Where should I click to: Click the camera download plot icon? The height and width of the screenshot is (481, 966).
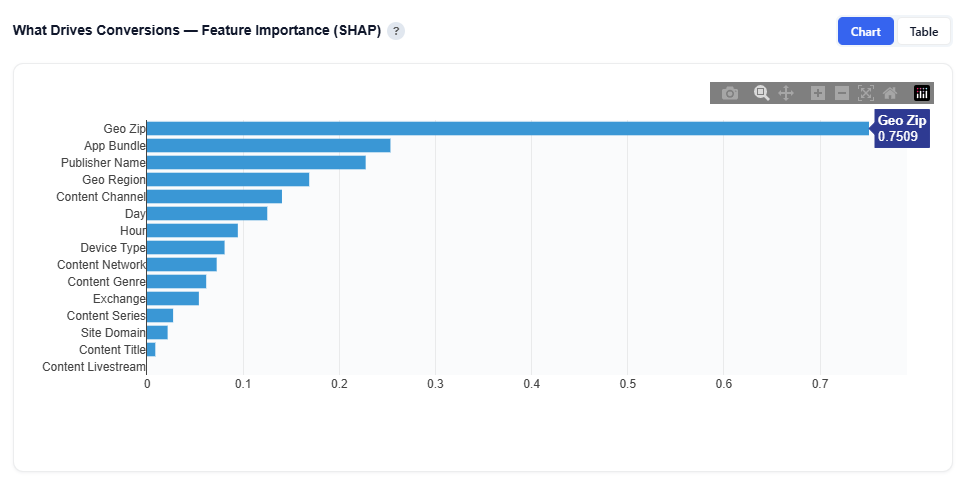[730, 93]
